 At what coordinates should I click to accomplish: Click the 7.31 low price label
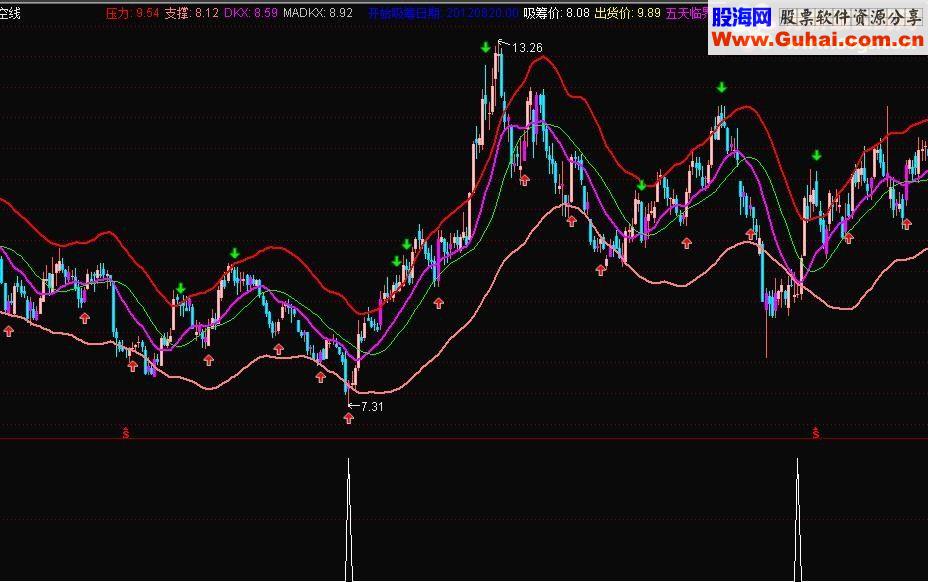pos(372,407)
